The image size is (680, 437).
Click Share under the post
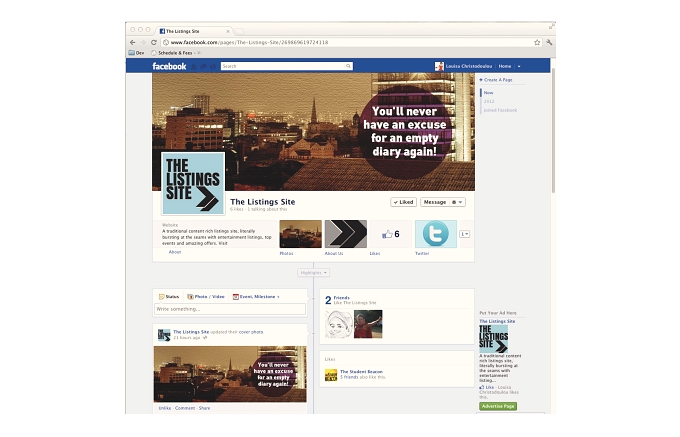tap(204, 408)
